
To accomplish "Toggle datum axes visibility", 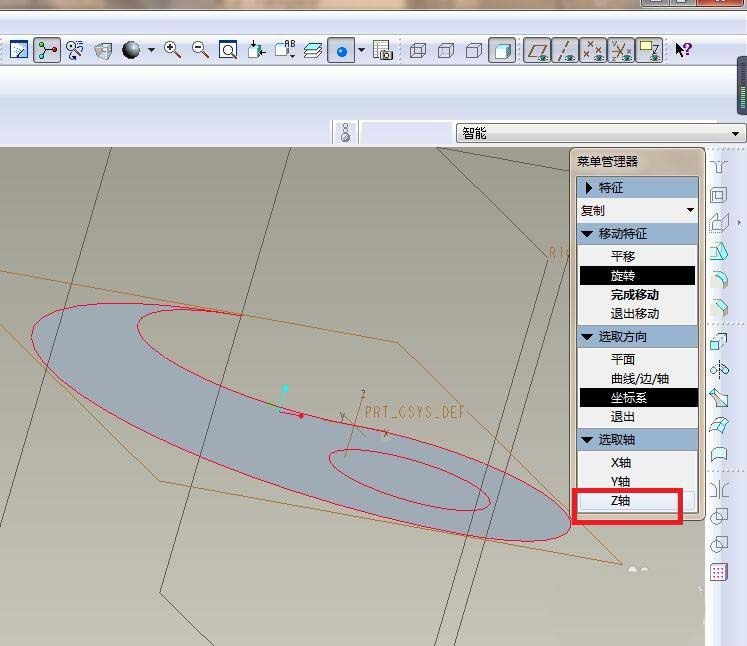I will tap(565, 50).
